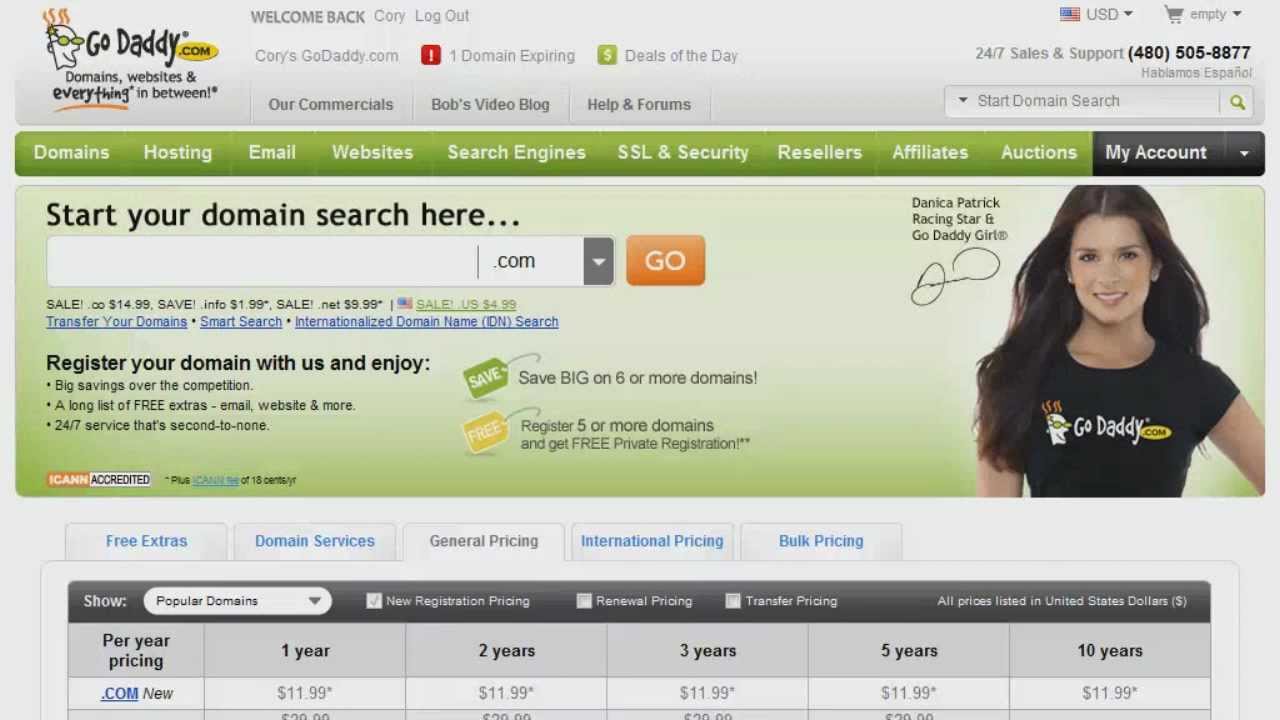Click the green Deals of the Day dollar icon

tap(607, 55)
